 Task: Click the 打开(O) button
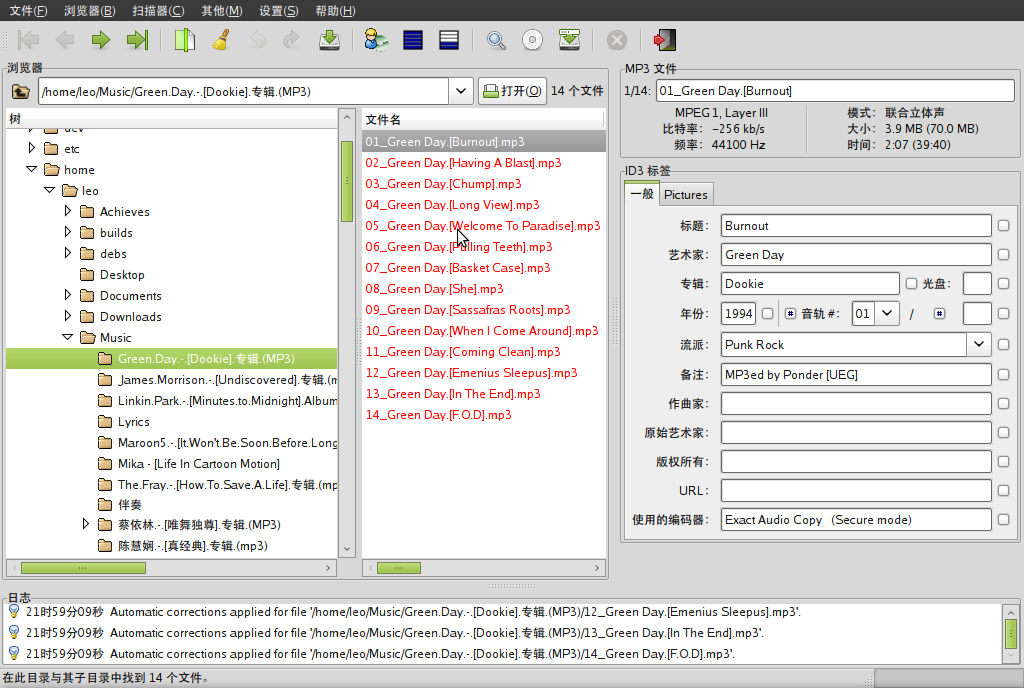[x=513, y=91]
